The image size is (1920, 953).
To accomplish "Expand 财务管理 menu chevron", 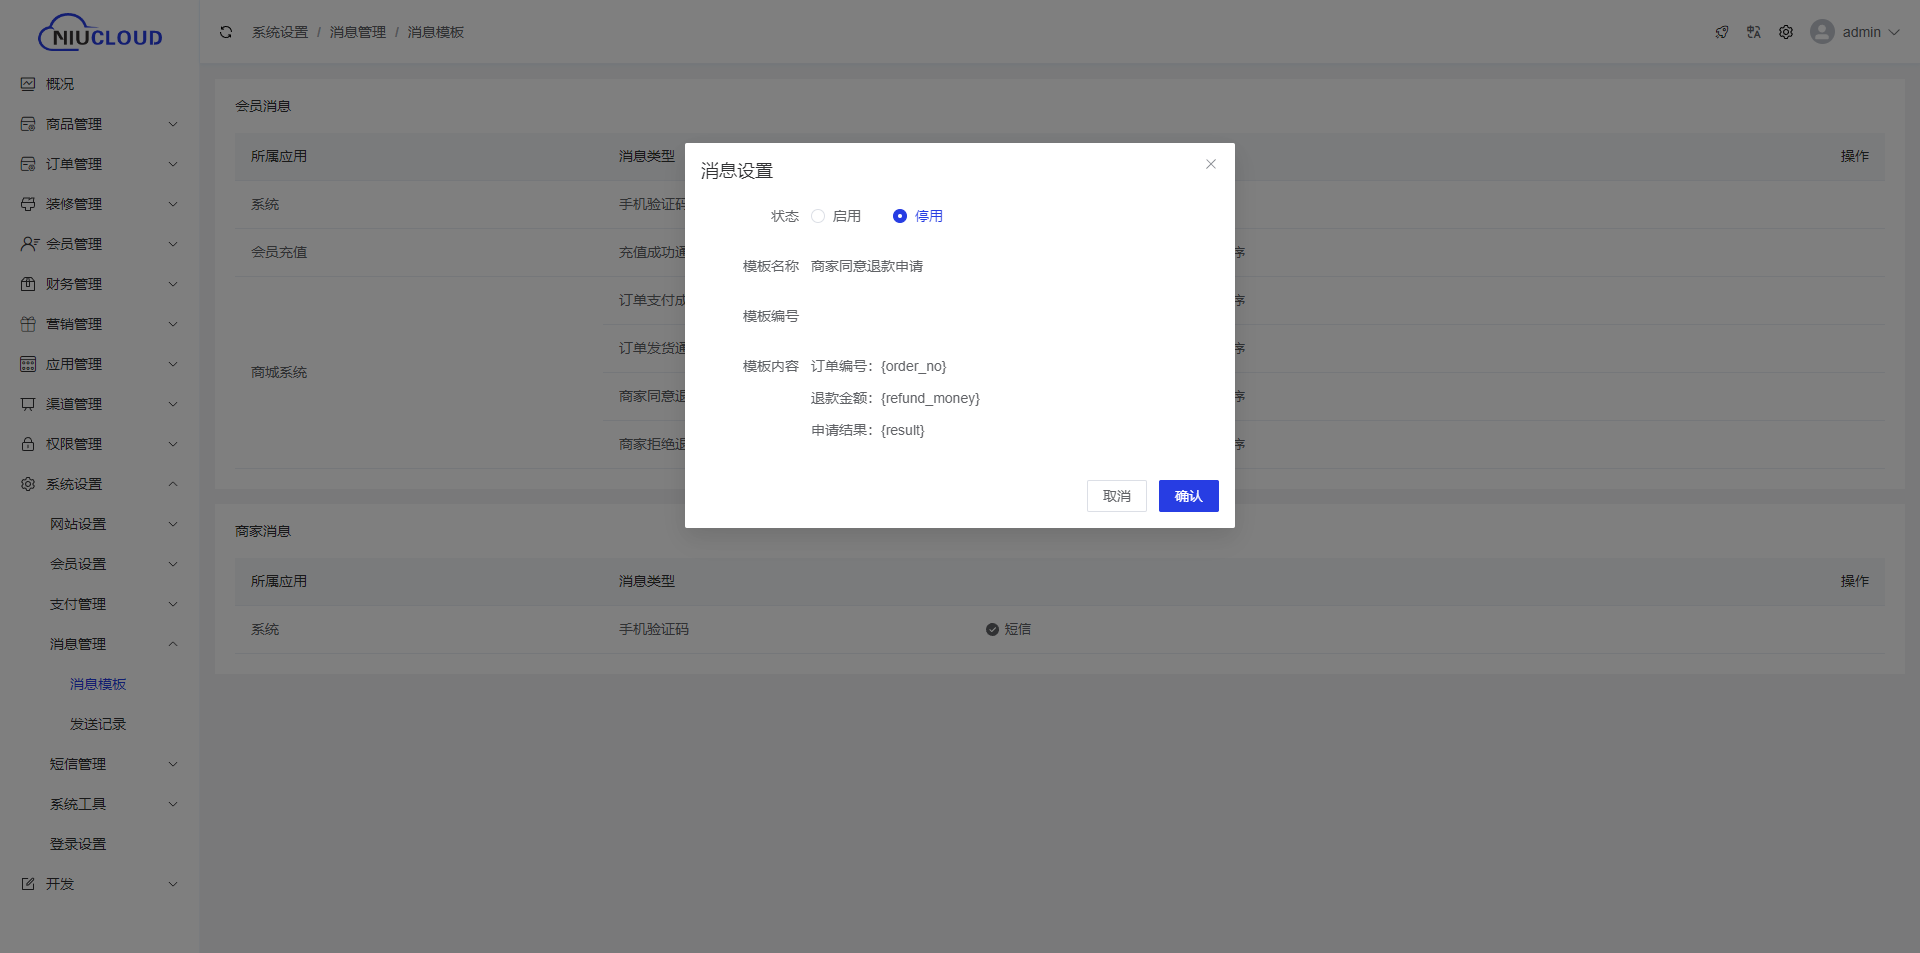I will (x=173, y=284).
